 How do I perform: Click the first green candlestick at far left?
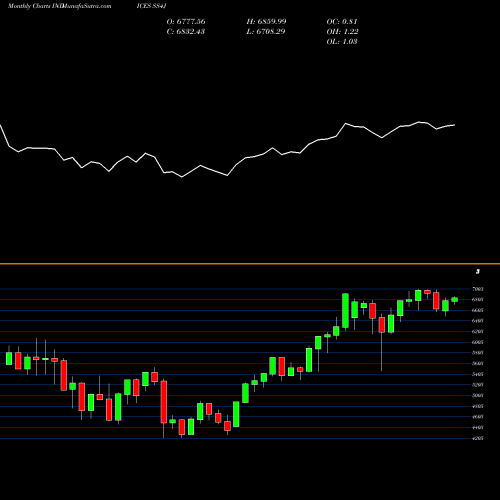click(x=9, y=358)
